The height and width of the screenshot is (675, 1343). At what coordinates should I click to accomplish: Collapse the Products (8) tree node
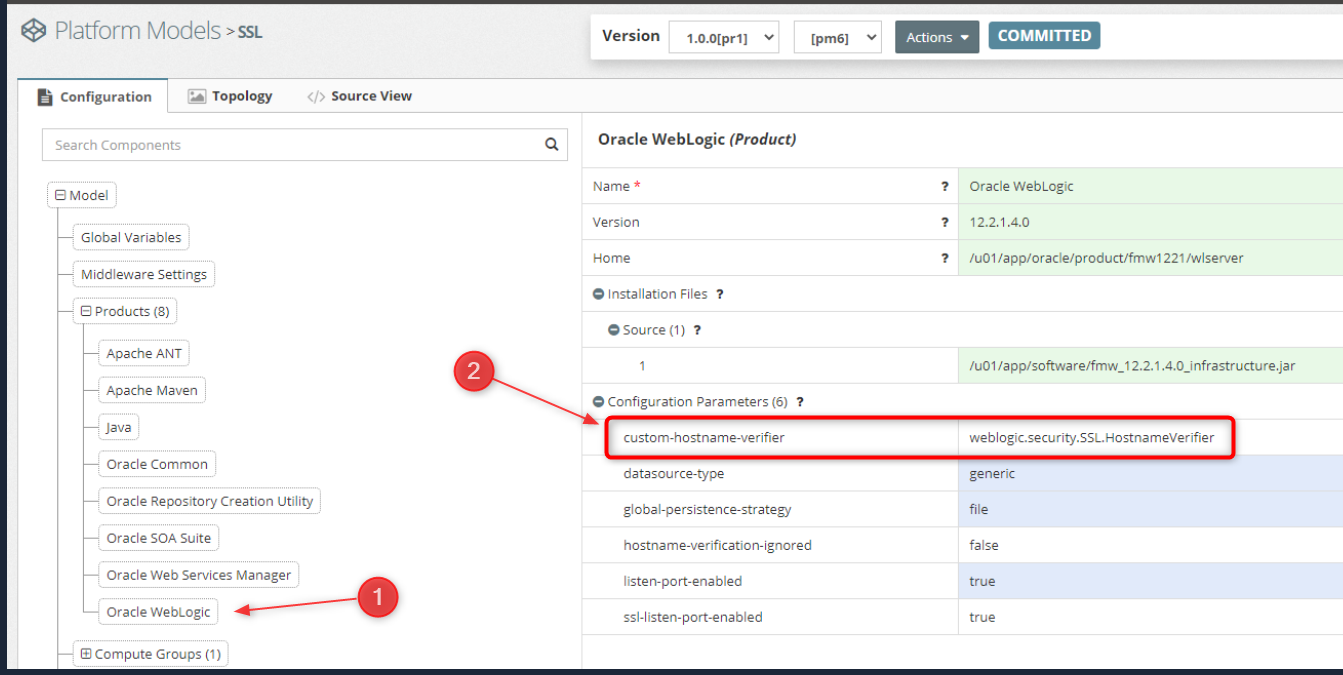86,311
